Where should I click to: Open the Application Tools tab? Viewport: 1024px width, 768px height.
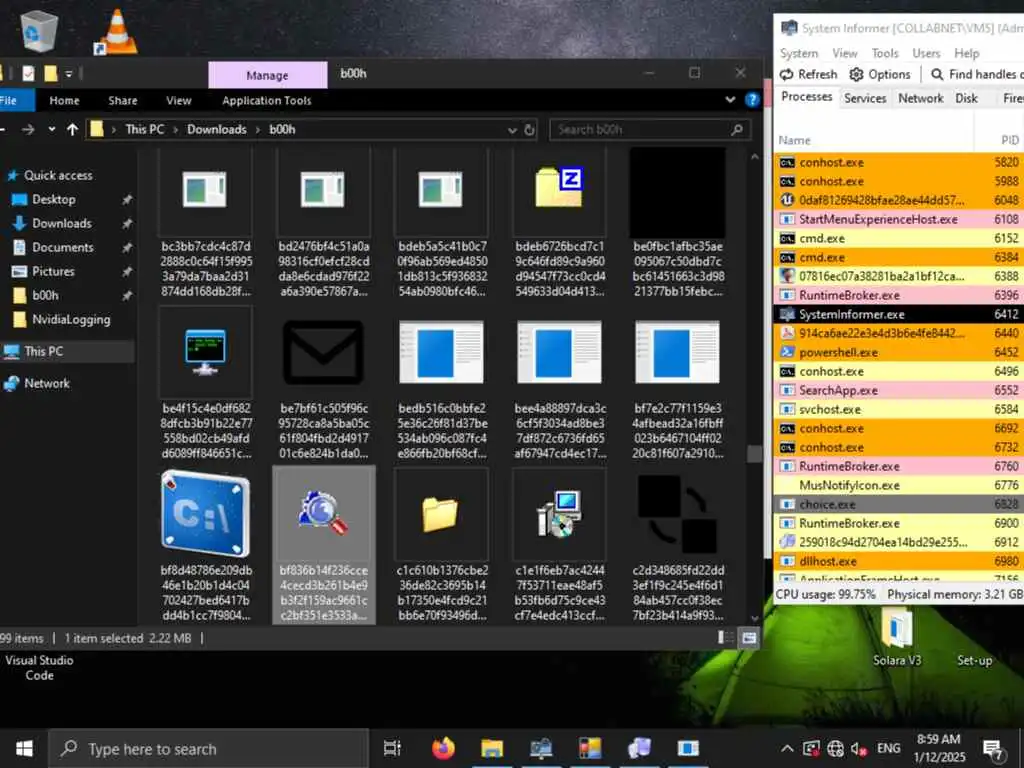[266, 101]
